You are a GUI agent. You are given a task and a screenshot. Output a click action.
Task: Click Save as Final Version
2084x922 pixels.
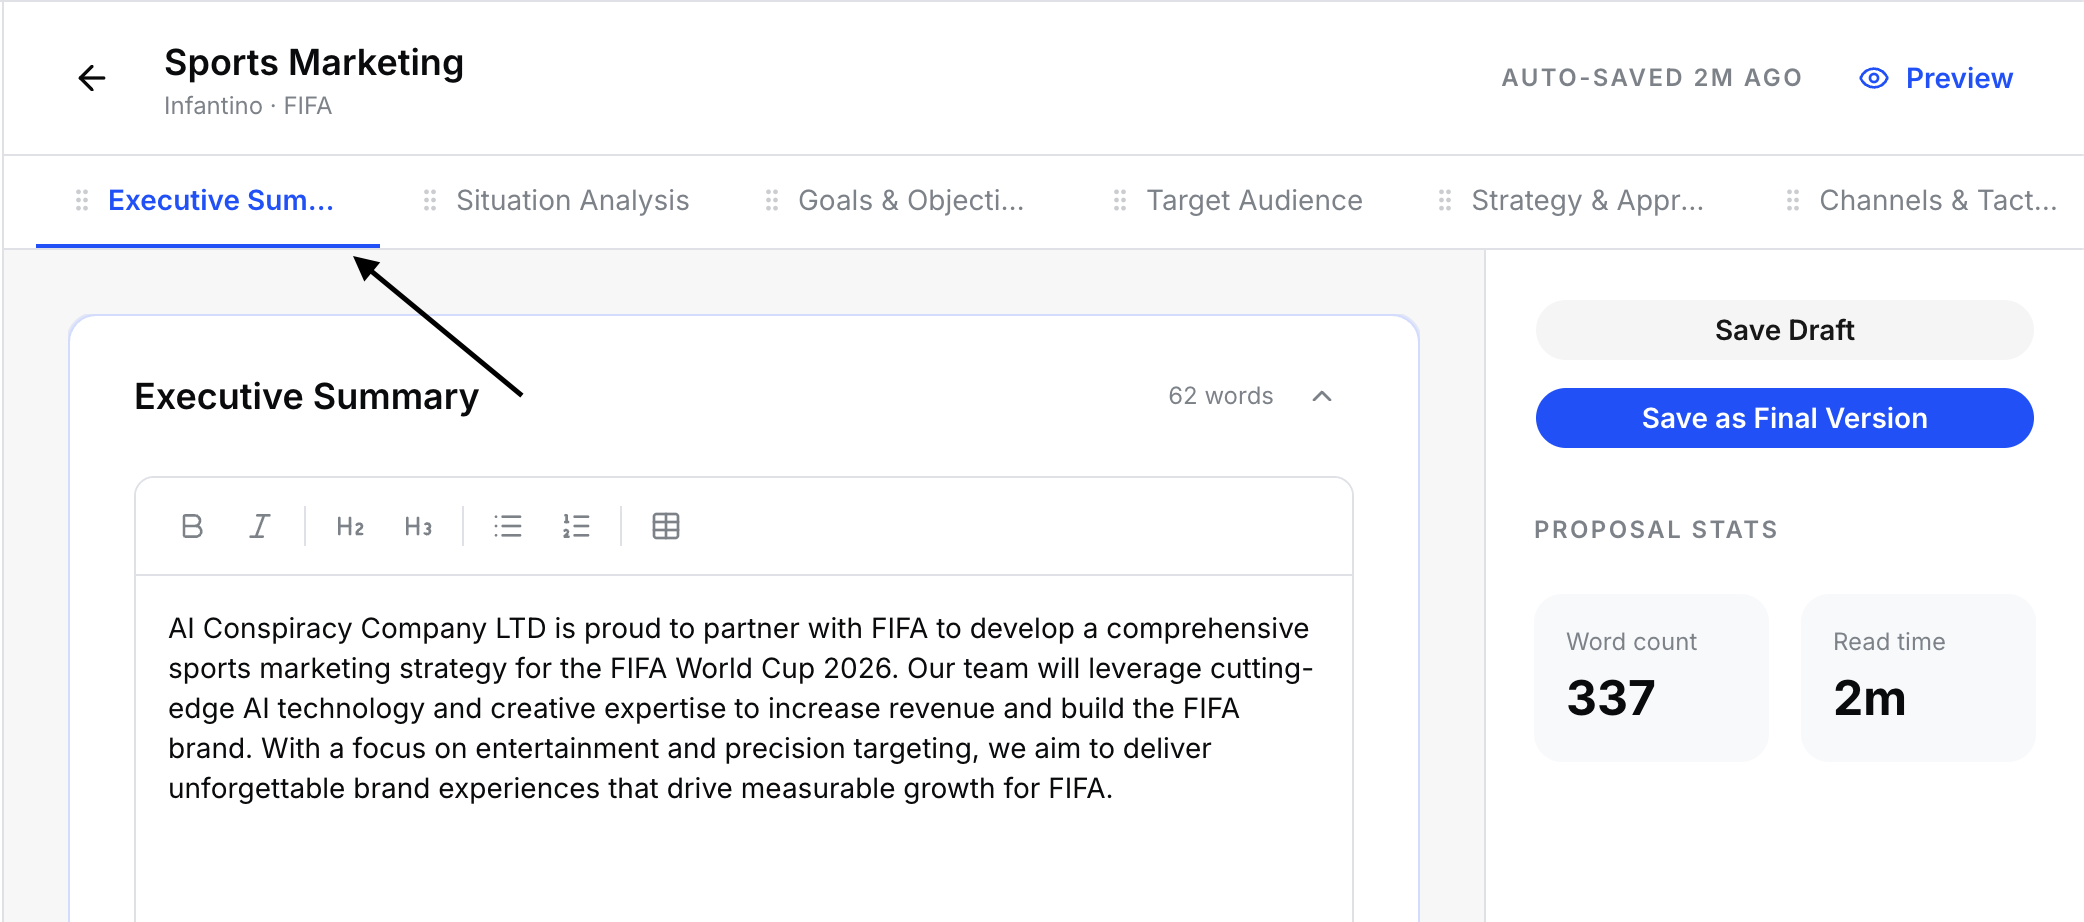point(1784,418)
